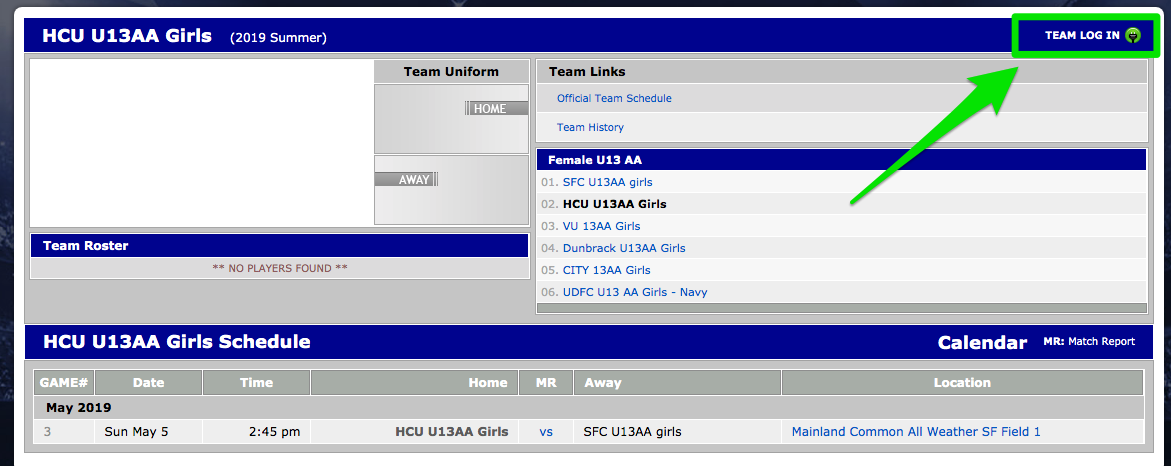Click the Team Uniform header

tap(451, 72)
